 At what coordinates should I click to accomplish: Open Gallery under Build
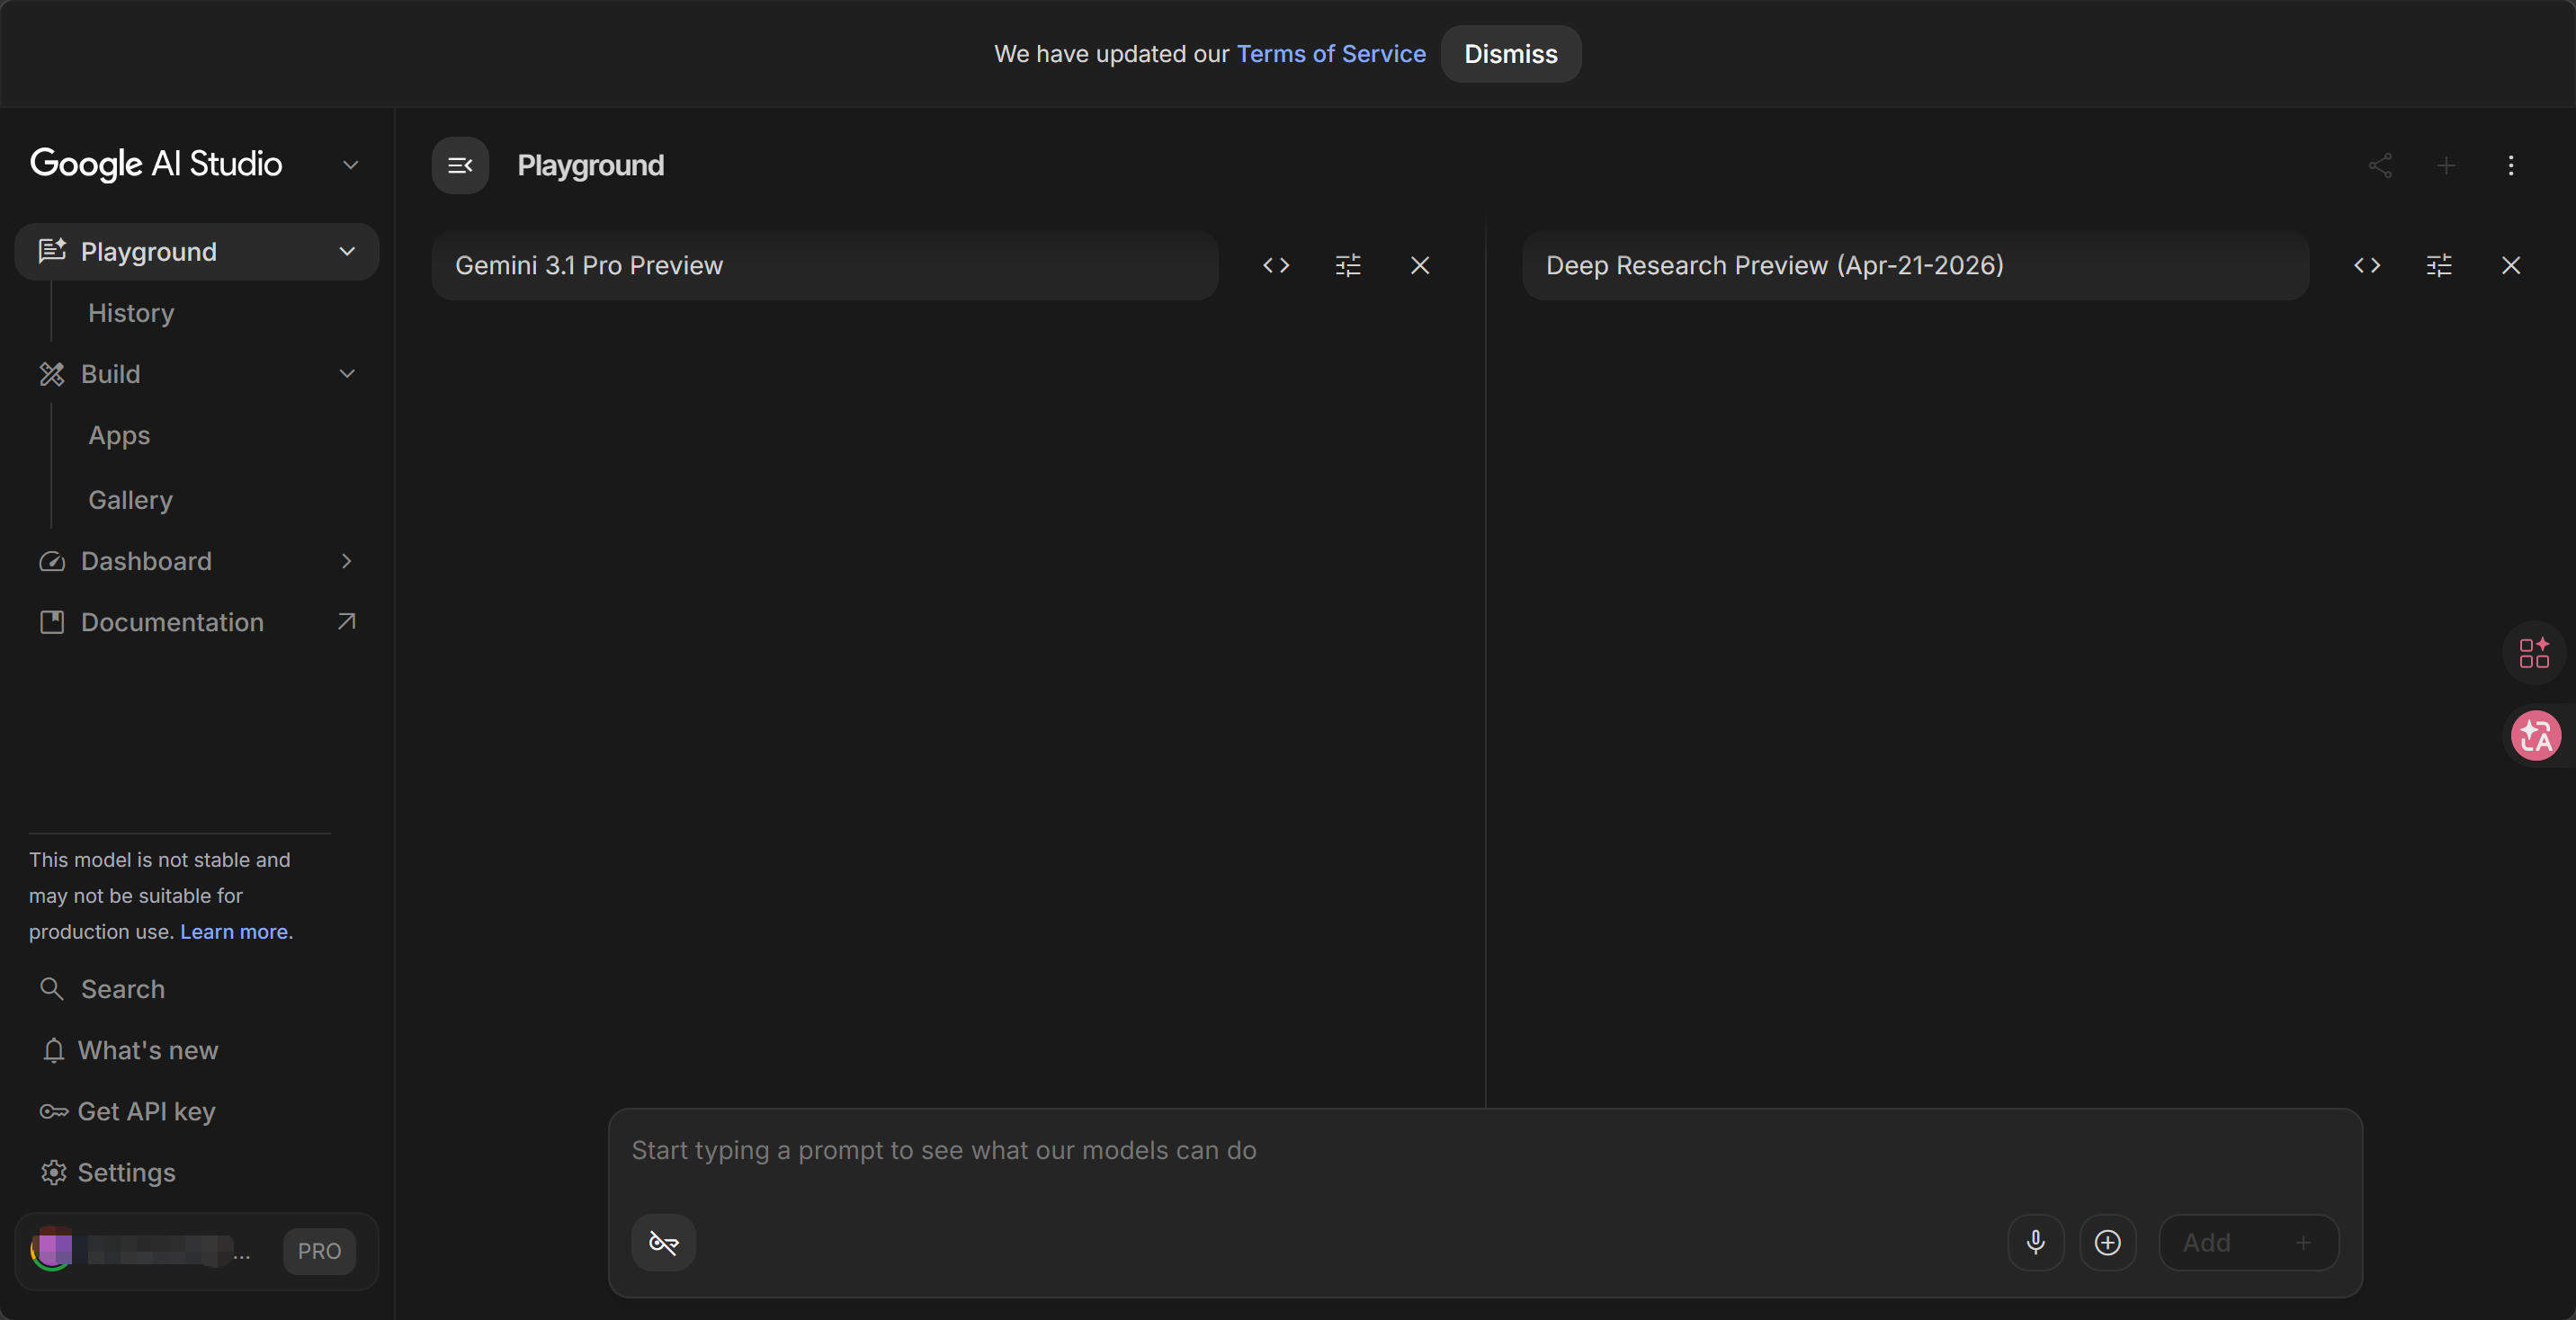tap(130, 500)
